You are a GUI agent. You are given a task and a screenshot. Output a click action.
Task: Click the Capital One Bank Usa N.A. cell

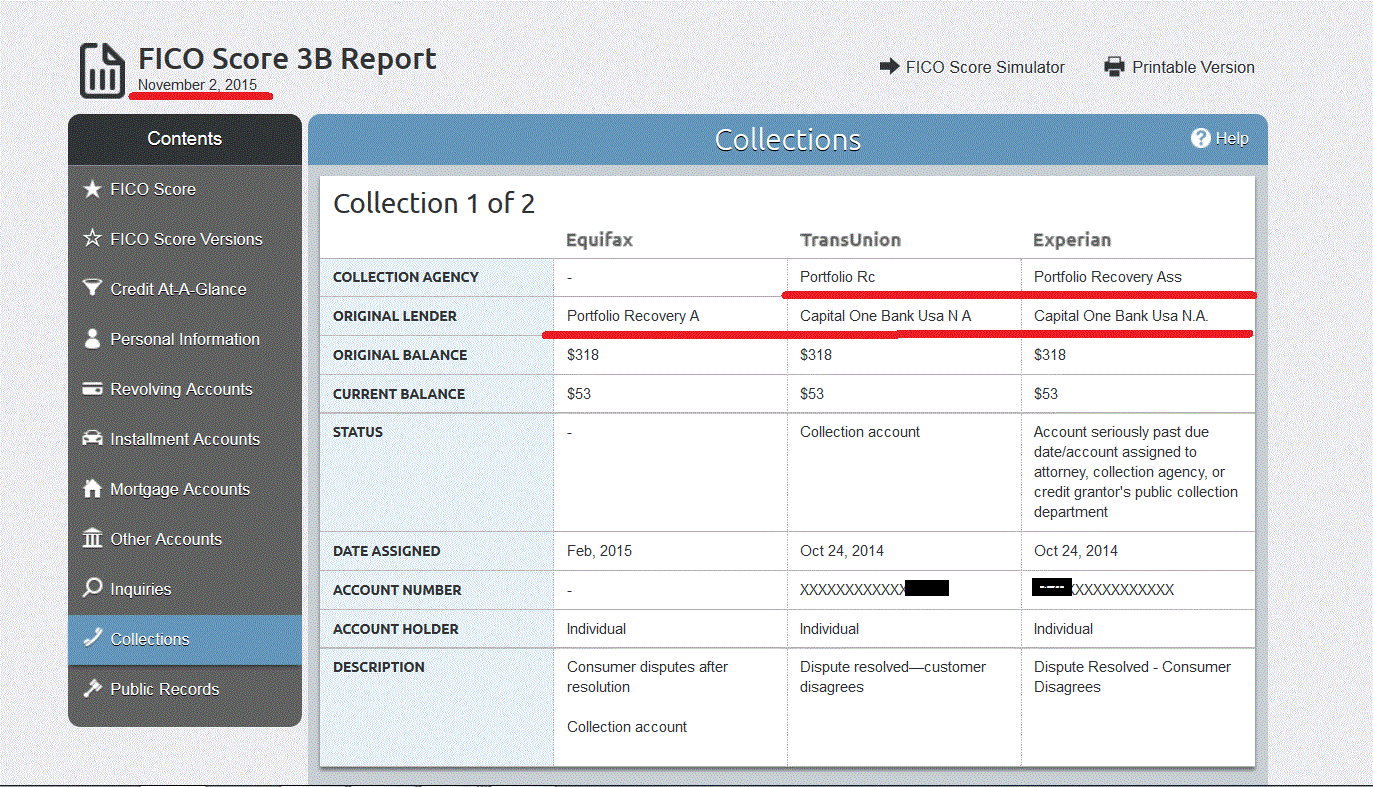(x=1121, y=316)
